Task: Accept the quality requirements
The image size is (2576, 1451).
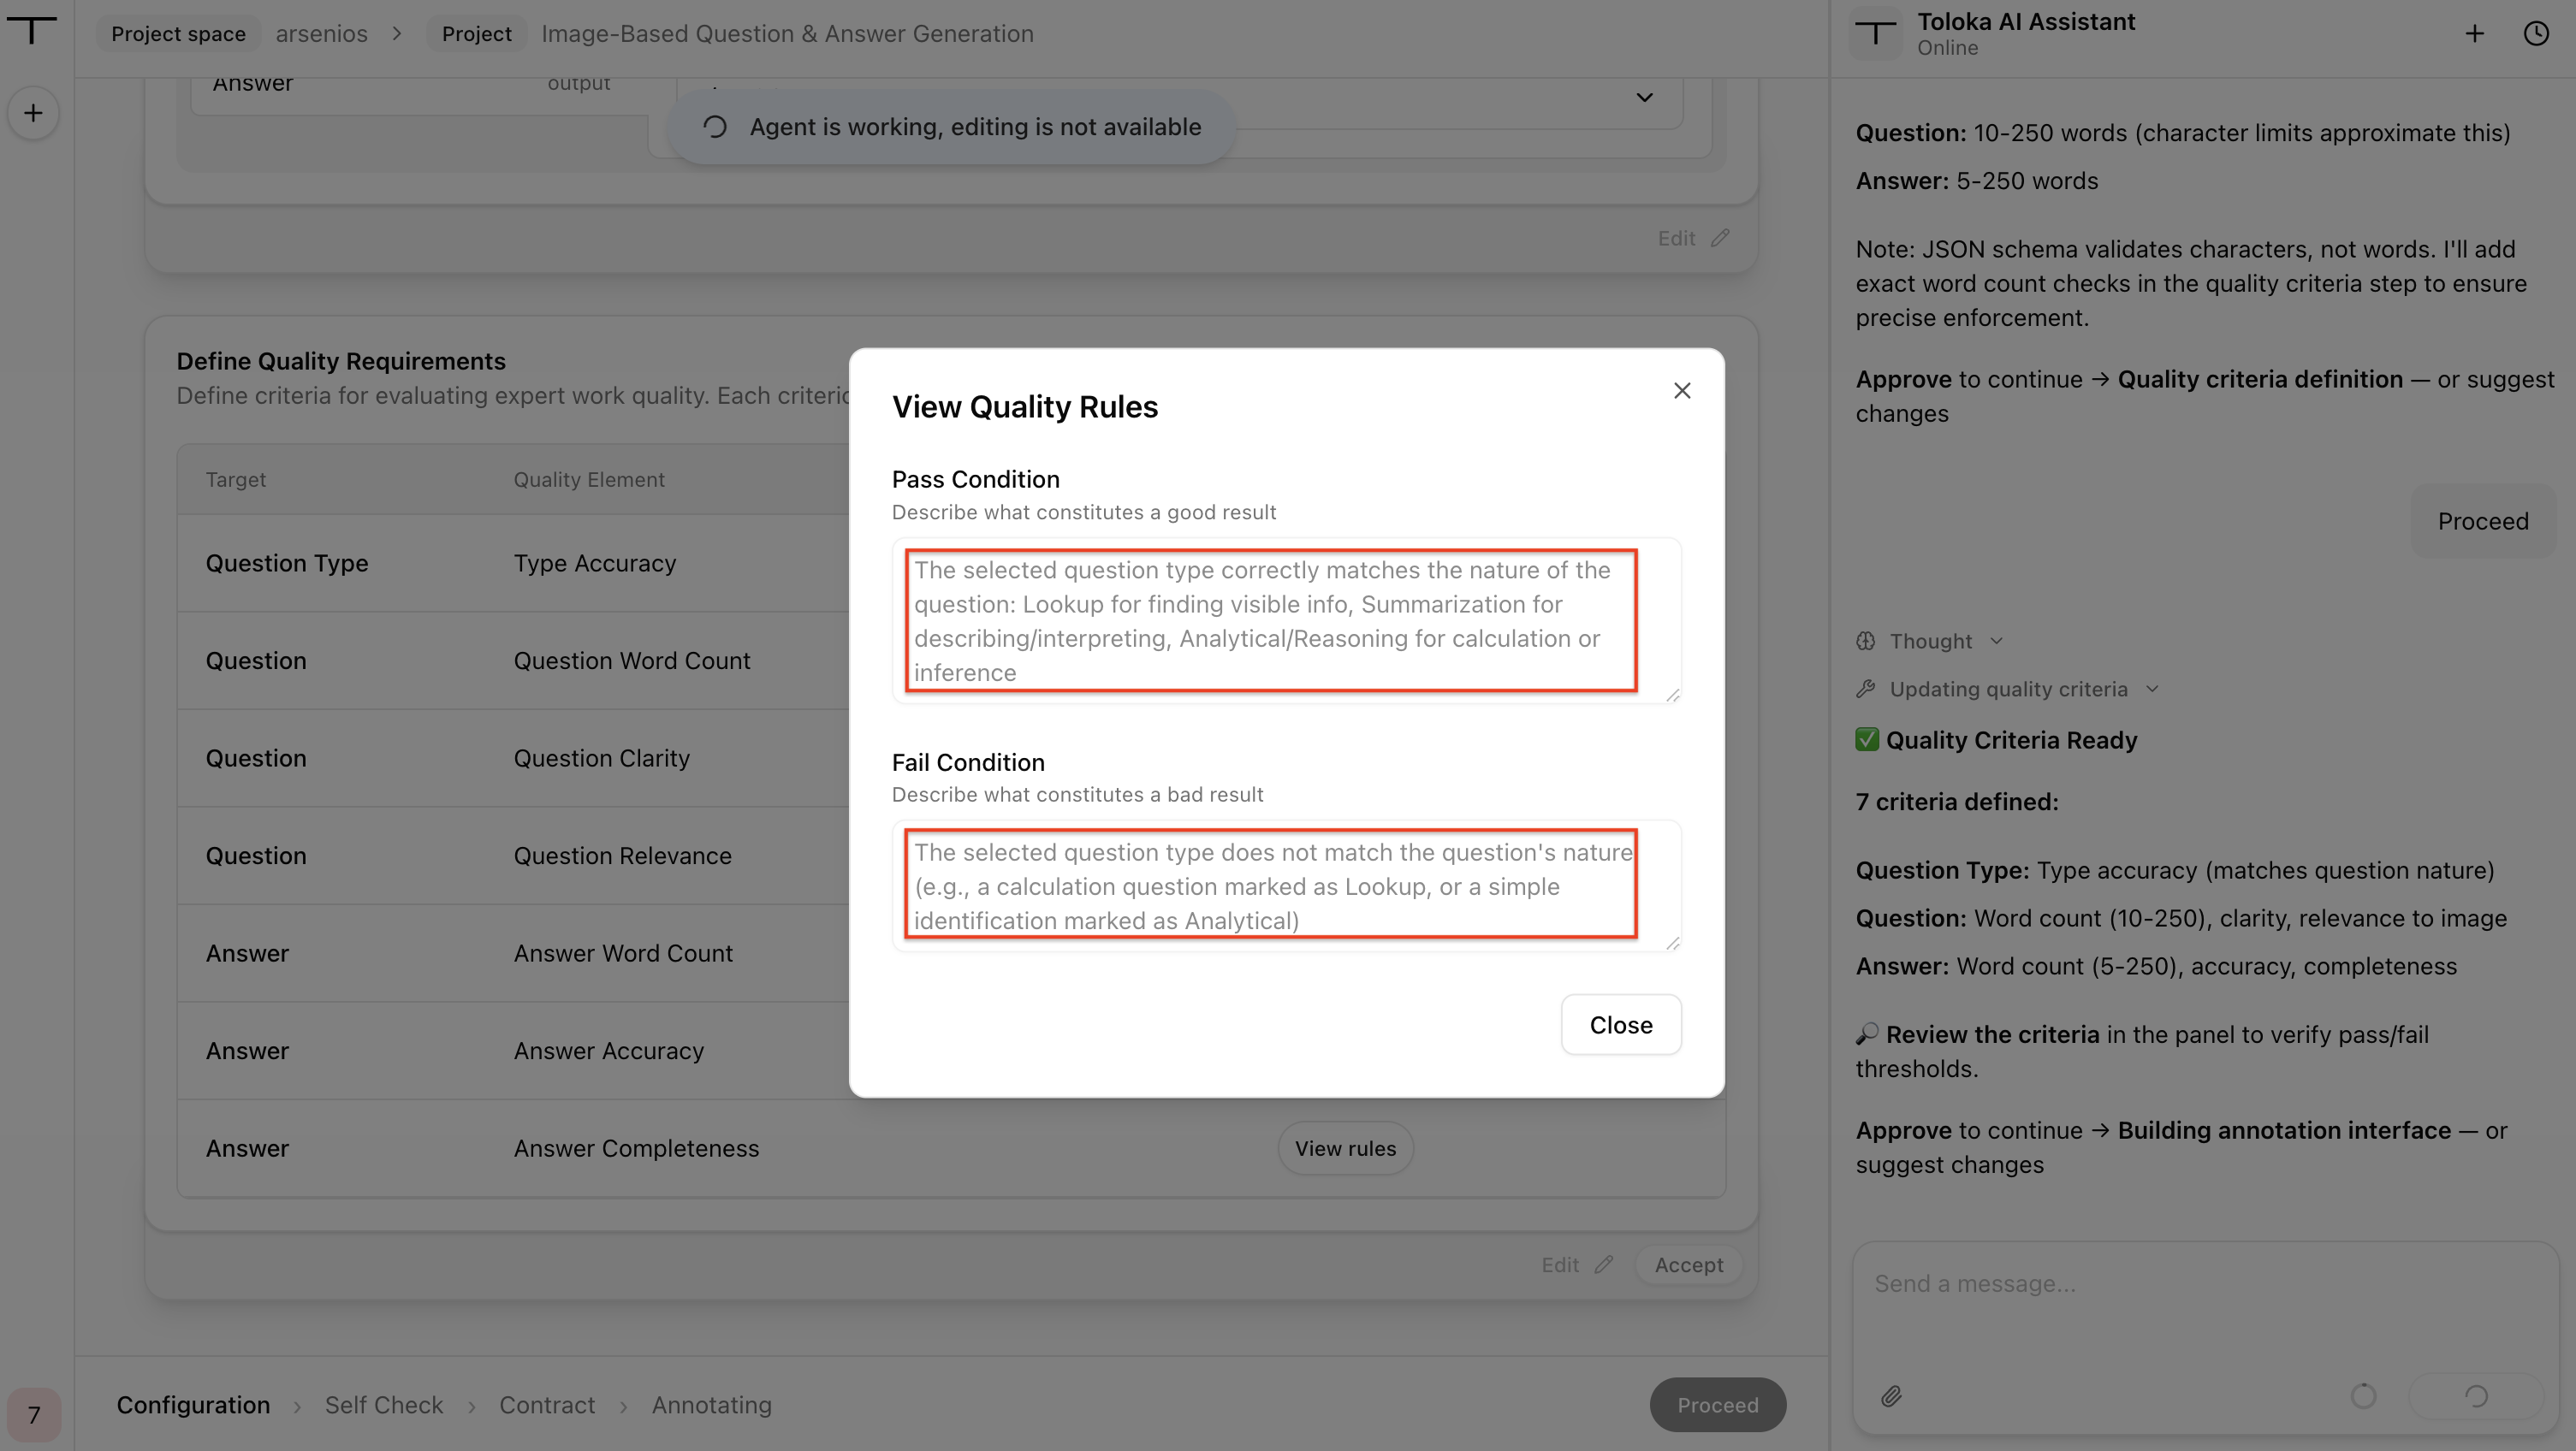Action: 1688,1265
